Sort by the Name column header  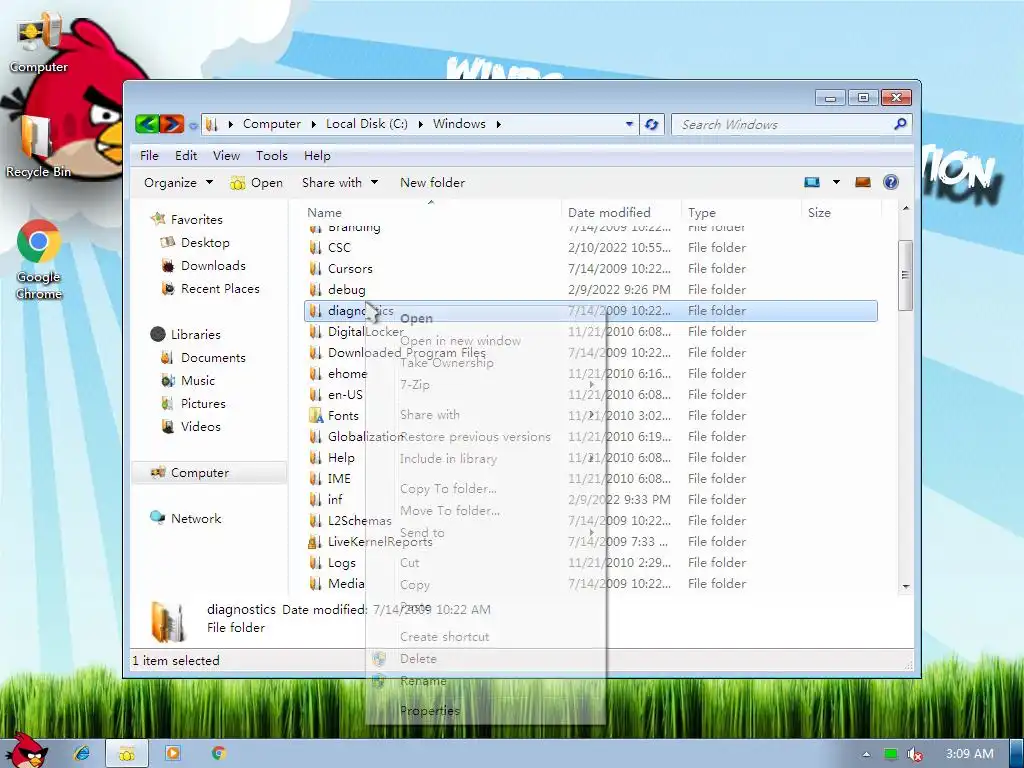431,212
